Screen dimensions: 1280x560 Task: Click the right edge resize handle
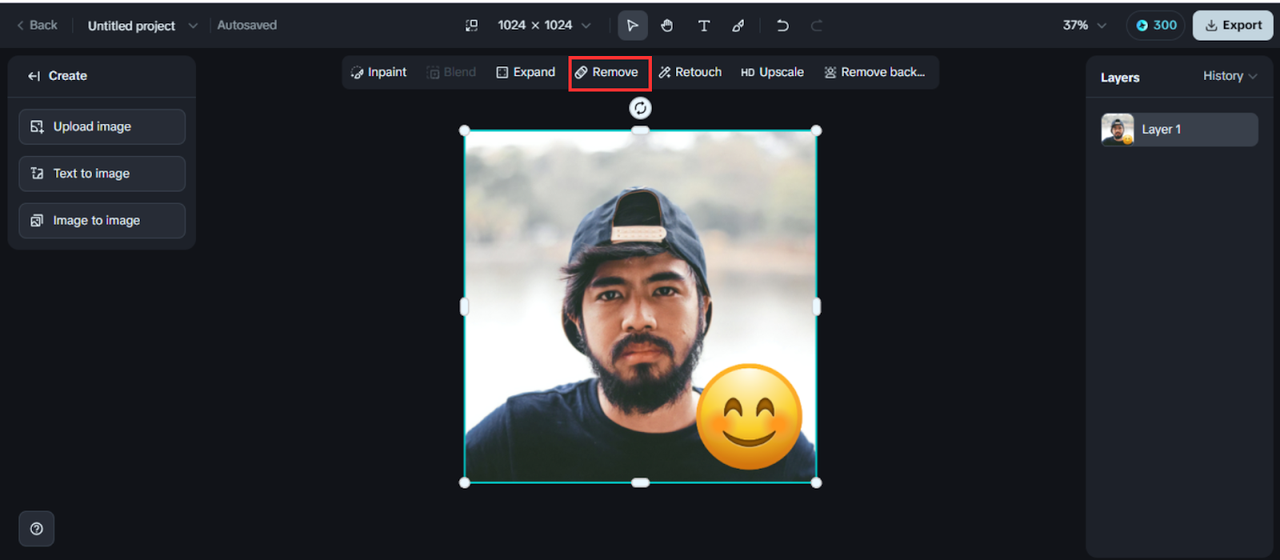816,307
